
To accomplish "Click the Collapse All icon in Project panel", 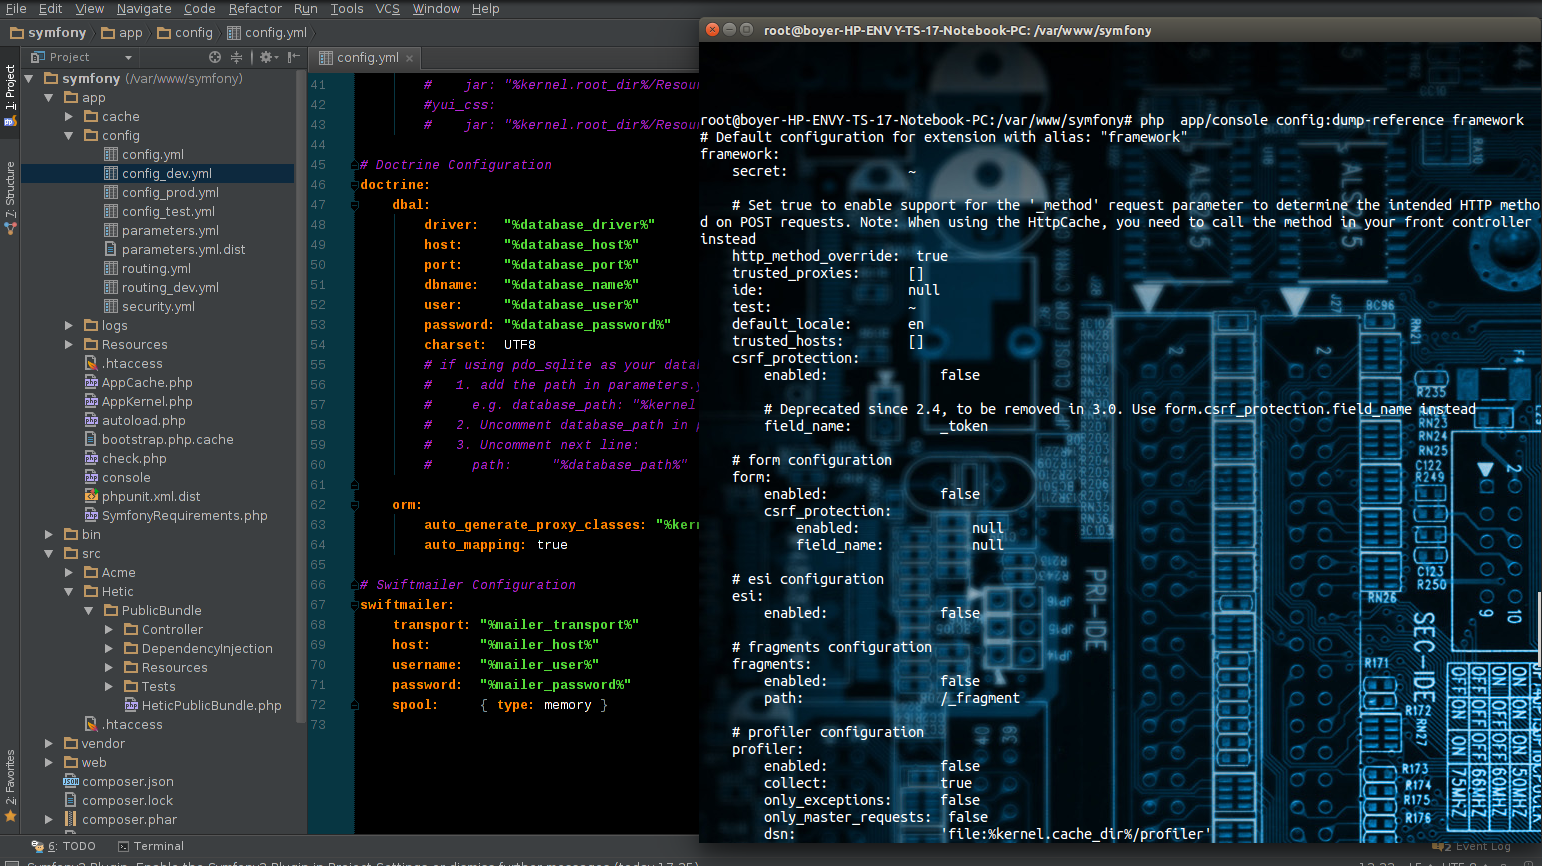I will (x=236, y=57).
